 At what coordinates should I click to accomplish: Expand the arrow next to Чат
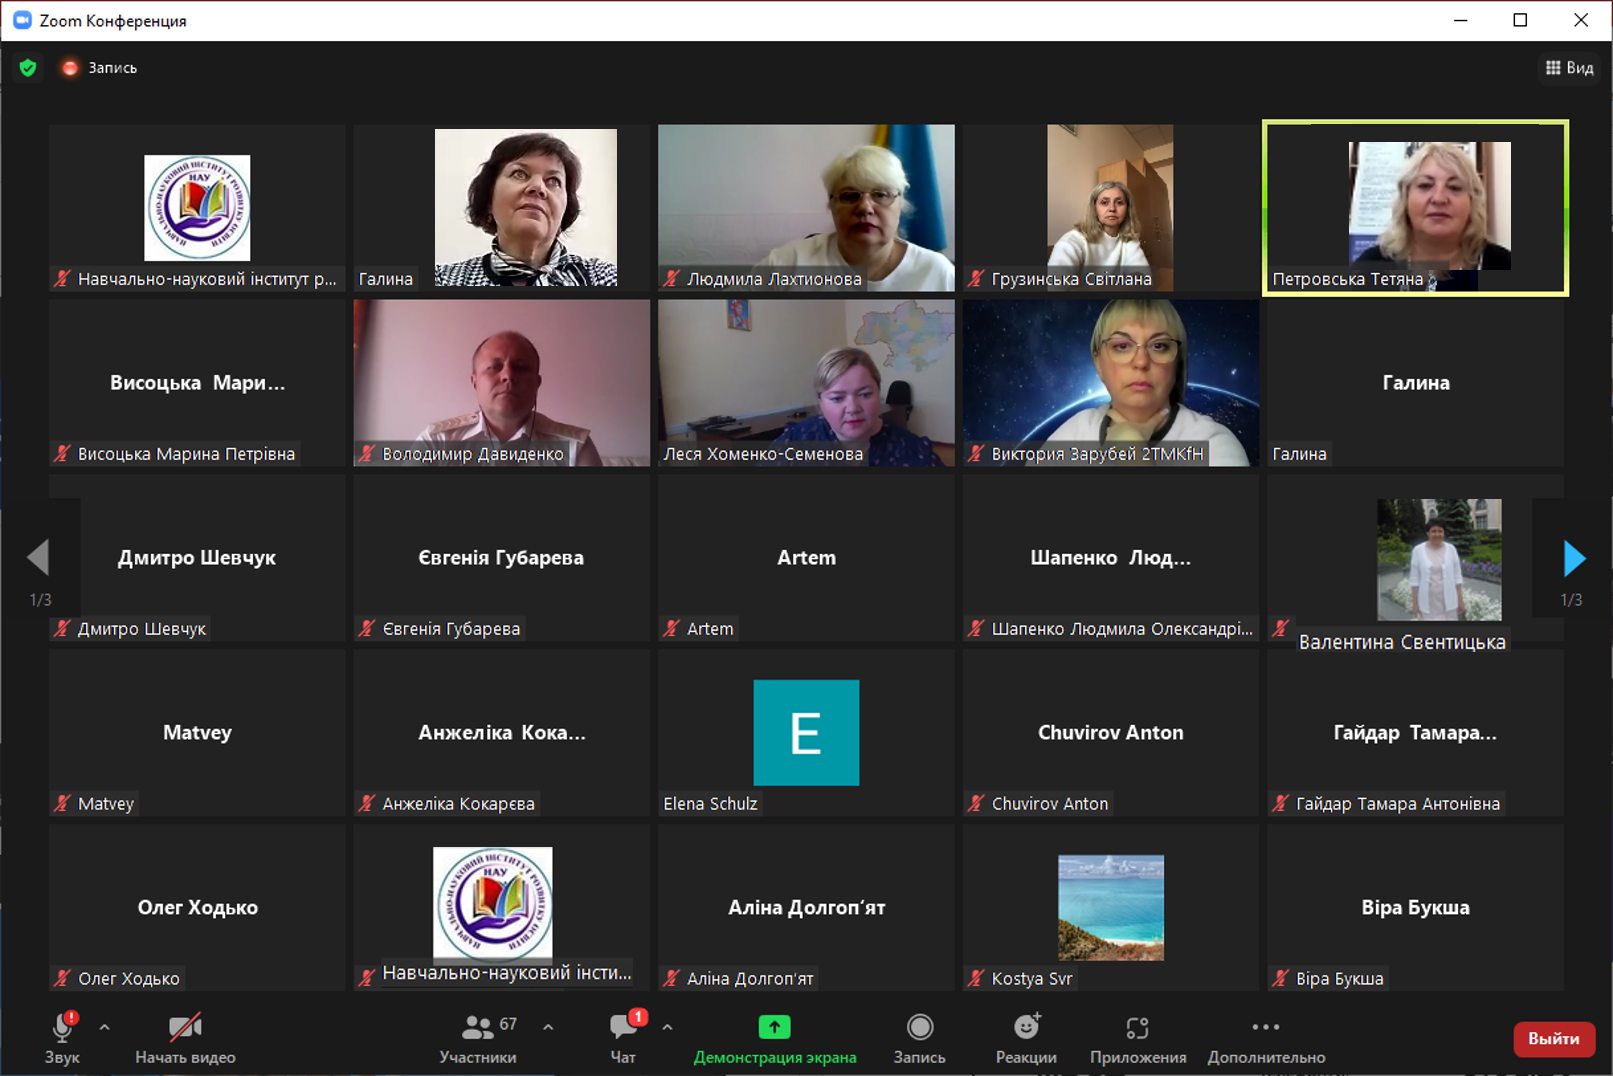point(667,1027)
